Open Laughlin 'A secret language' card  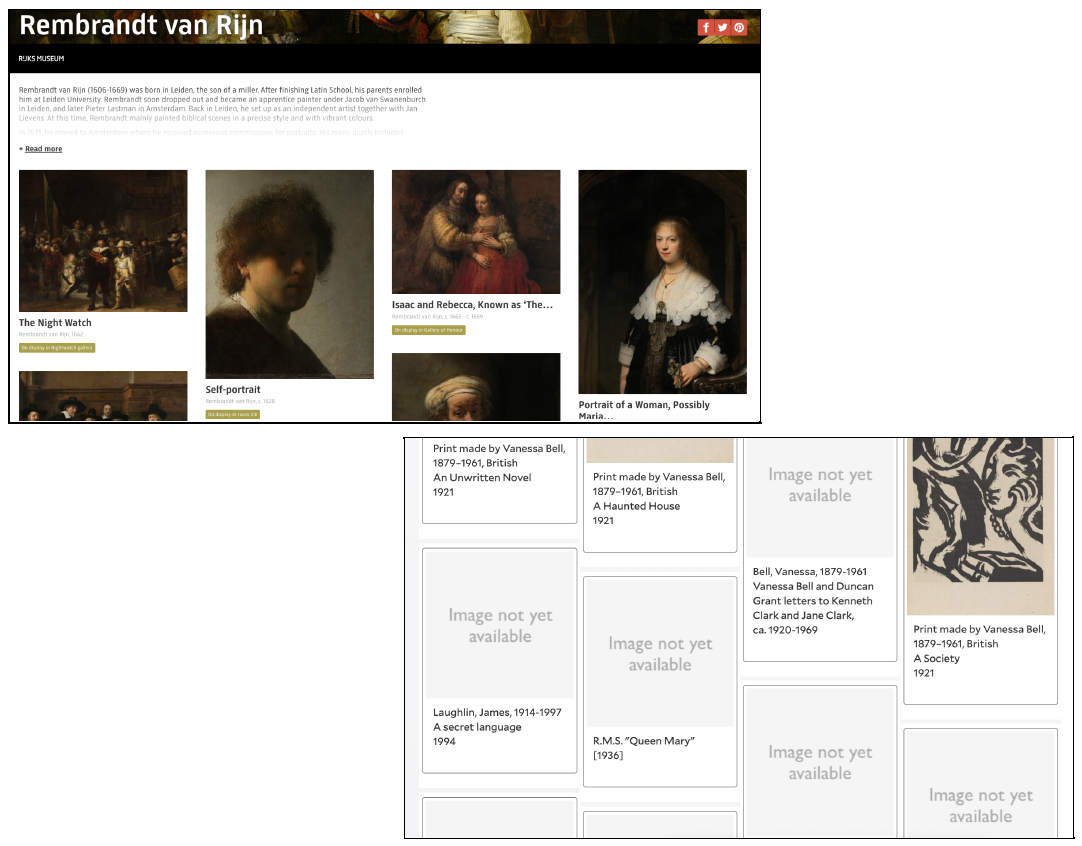click(500, 660)
